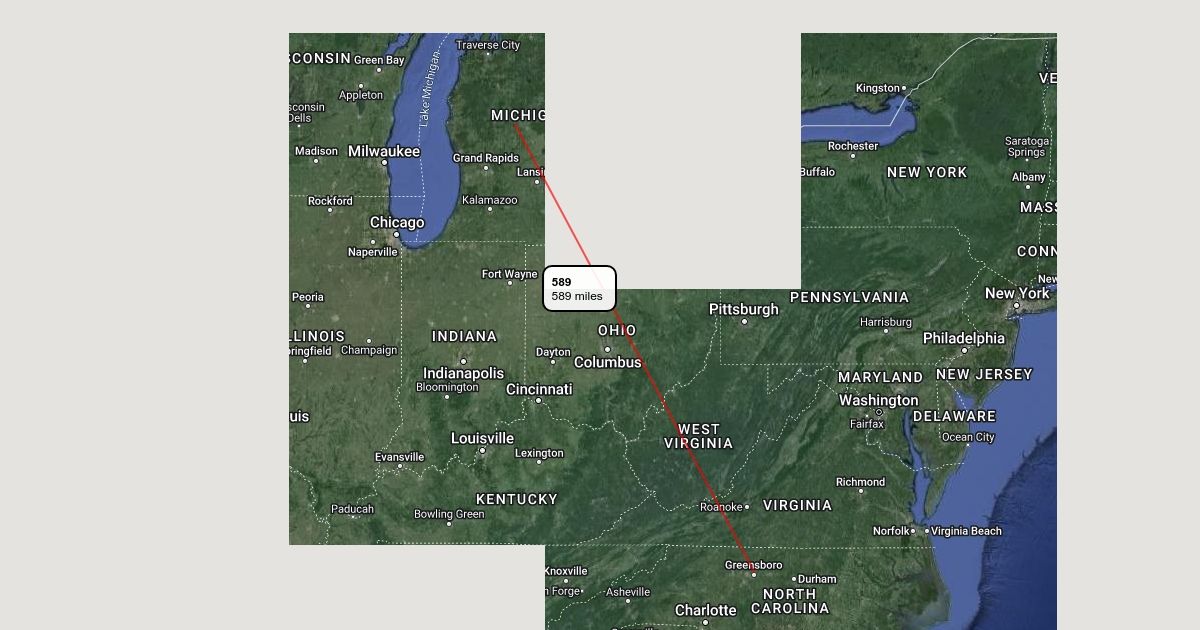Select the Fort Wayne city marker
The image size is (1200, 630).
[x=509, y=283]
